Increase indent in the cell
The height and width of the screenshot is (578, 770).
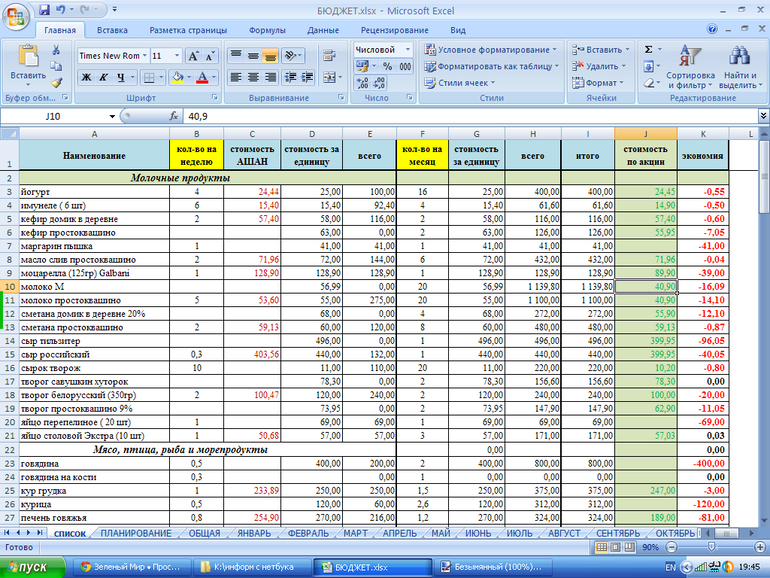point(307,77)
